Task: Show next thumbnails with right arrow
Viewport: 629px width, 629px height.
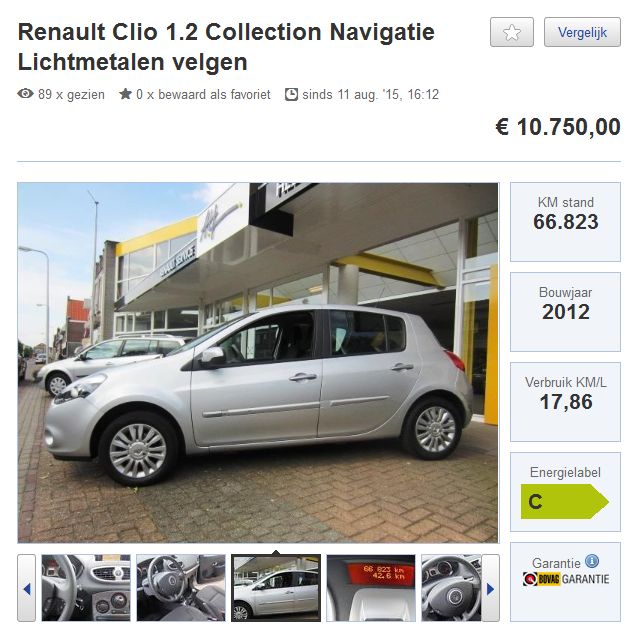Action: click(490, 588)
